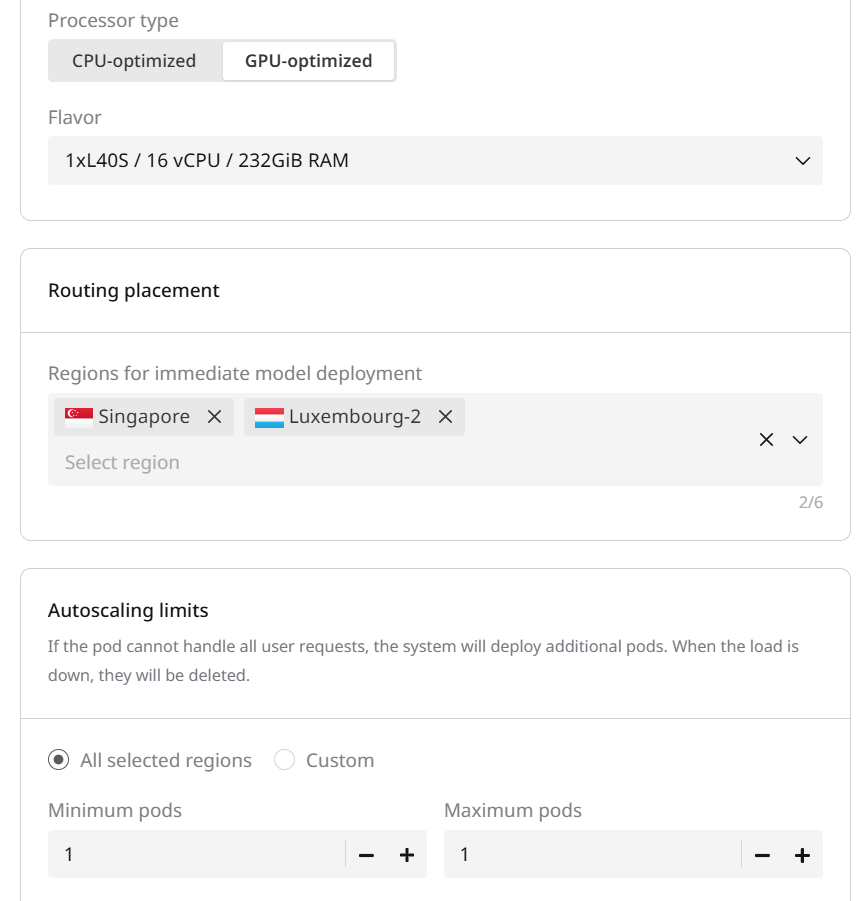
Task: Click the Luxembourg-2 region chip label
Action: [x=355, y=417]
